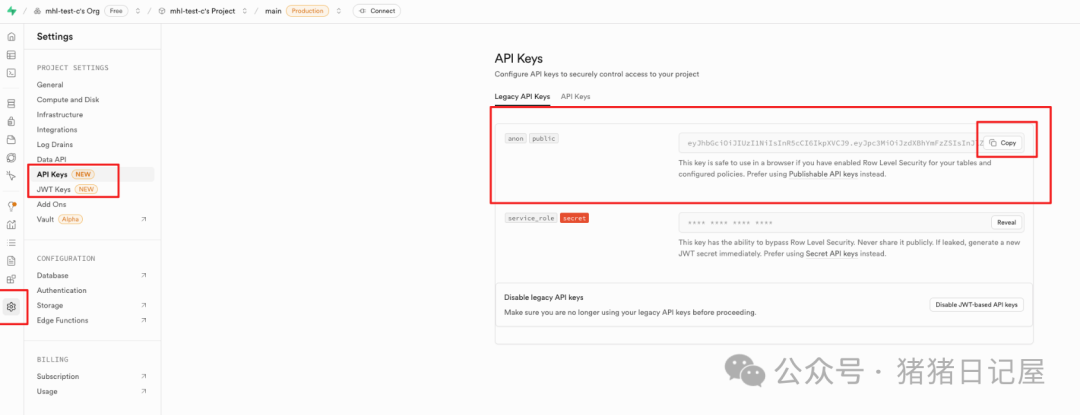The width and height of the screenshot is (1080, 415).
Task: Click the project cube icon beside mhl-test-c's Project
Action: [x=162, y=11]
